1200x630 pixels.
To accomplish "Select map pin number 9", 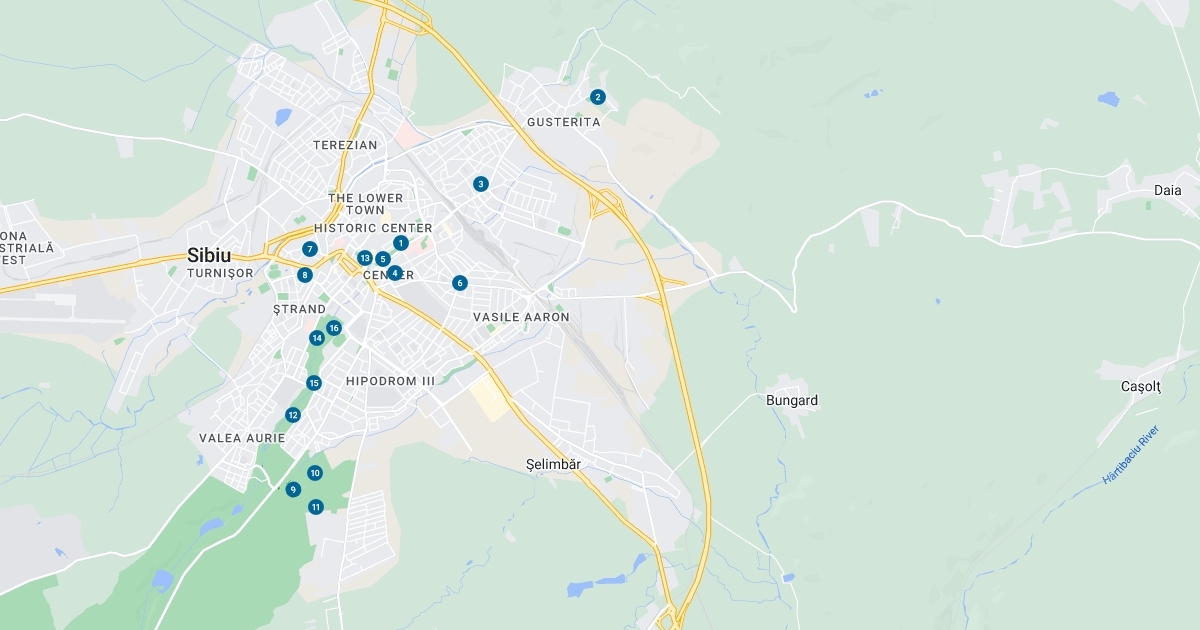I will pyautogui.click(x=293, y=489).
